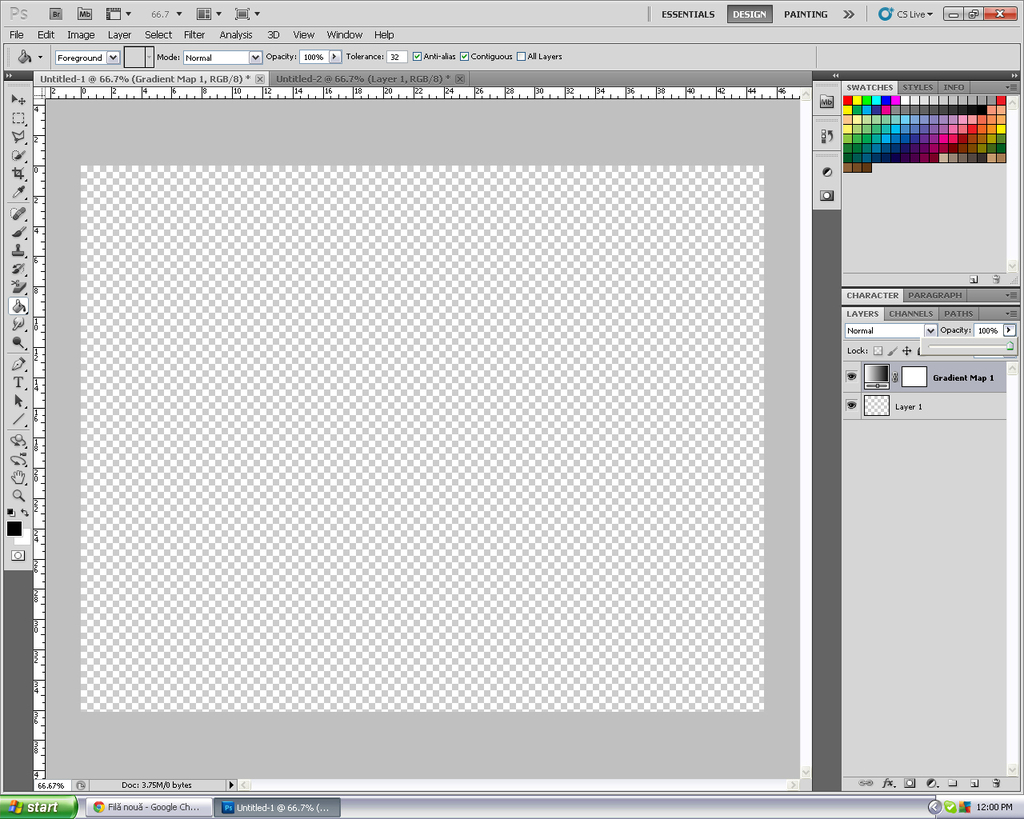Select the Horizontal Type tool
Screen dimensions: 1024x819
[x=18, y=382]
